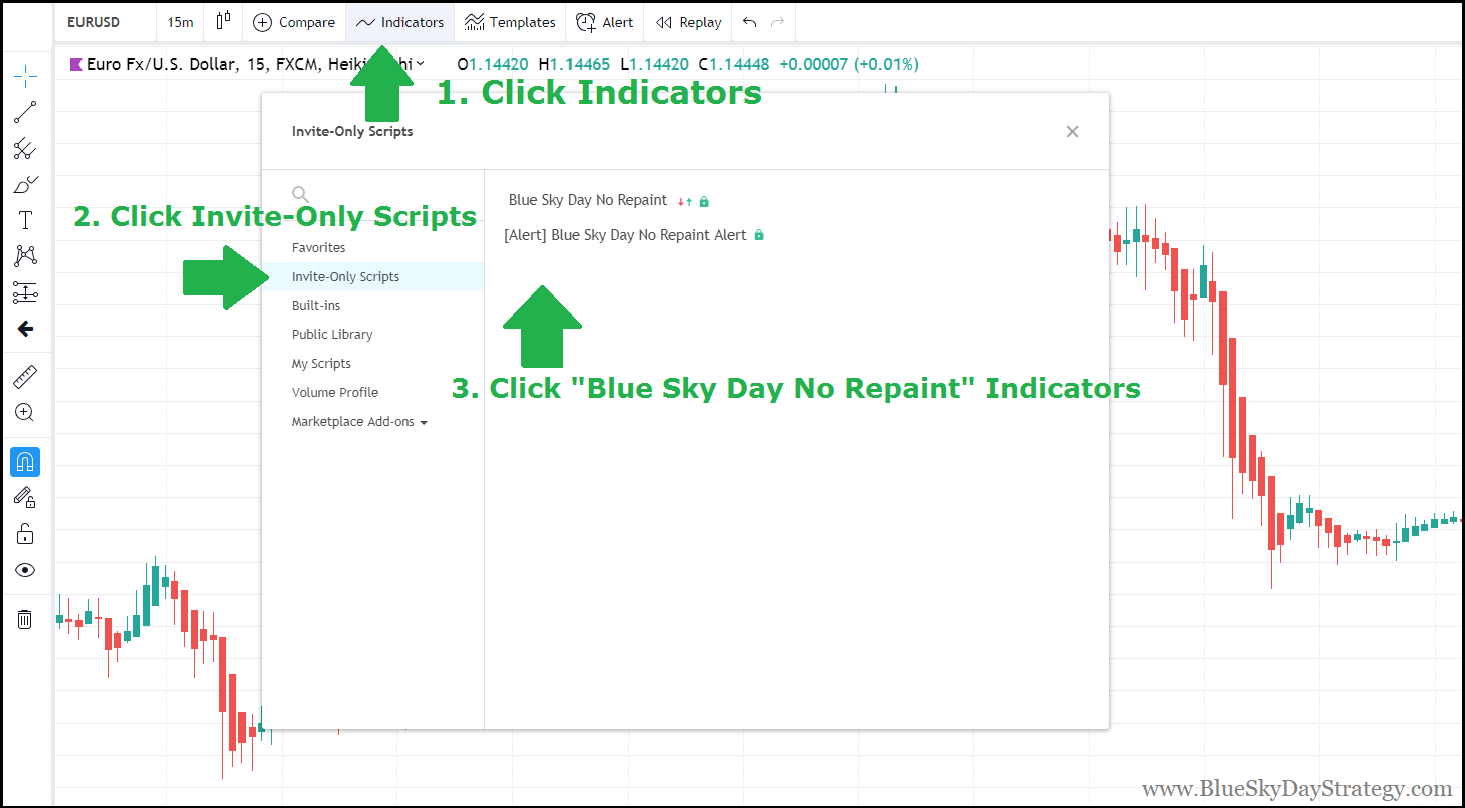
Task: Open the Templates menu
Action: coord(510,22)
